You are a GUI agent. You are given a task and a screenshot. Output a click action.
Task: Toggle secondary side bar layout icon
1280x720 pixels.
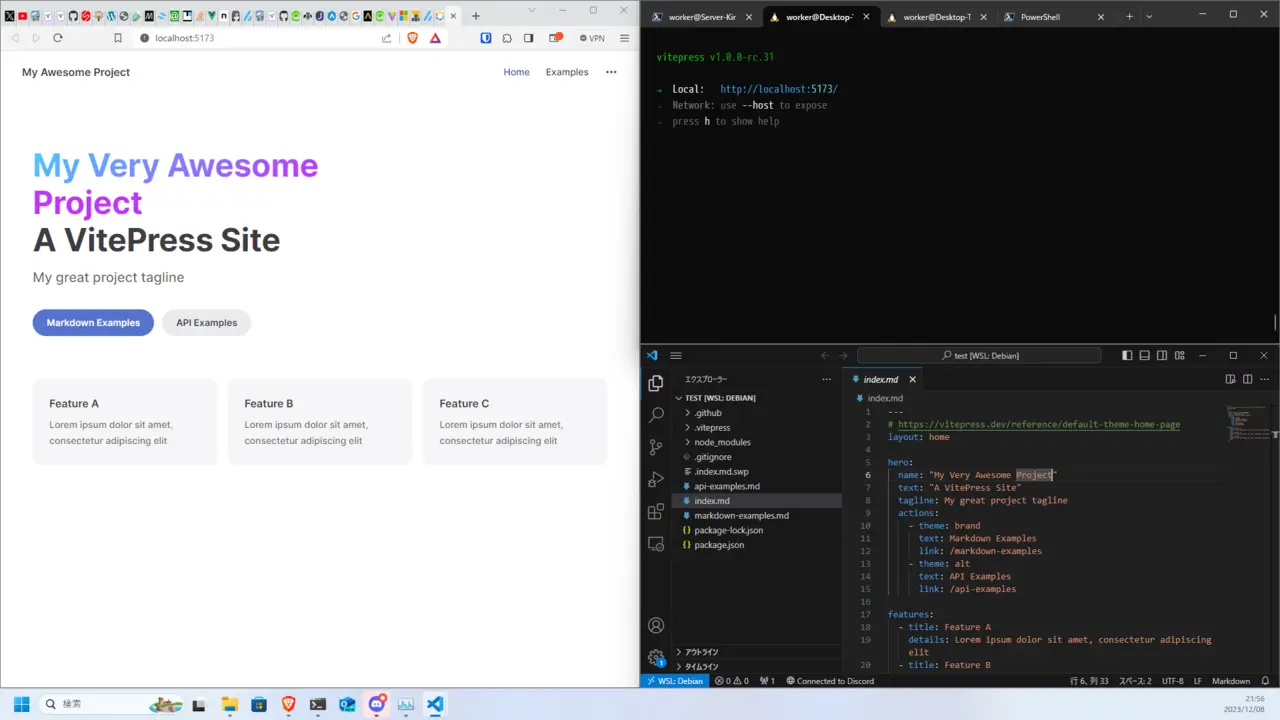(1162, 355)
